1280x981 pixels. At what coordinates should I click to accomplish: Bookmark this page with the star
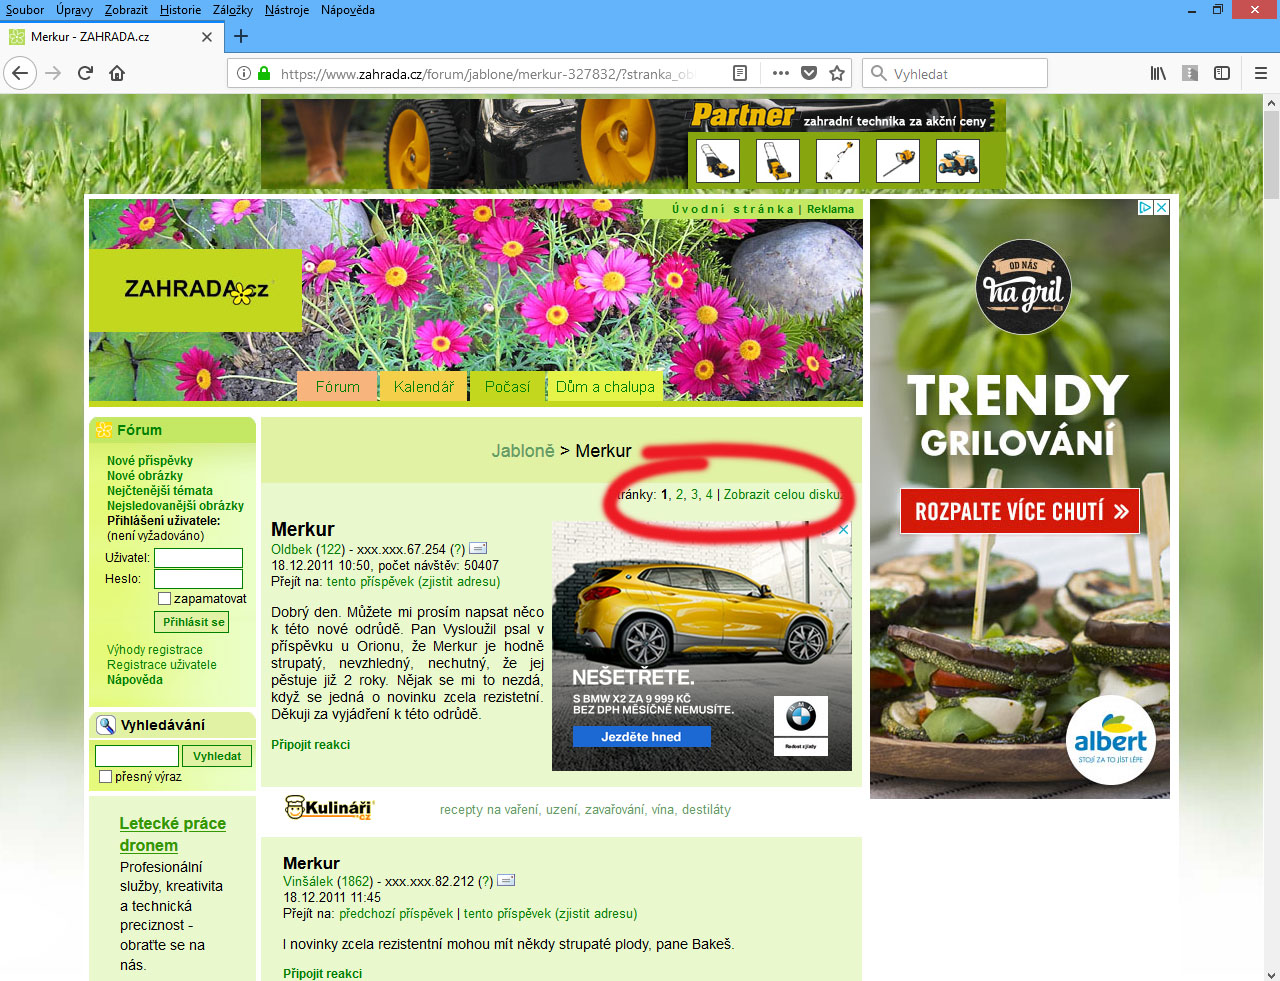pos(837,73)
